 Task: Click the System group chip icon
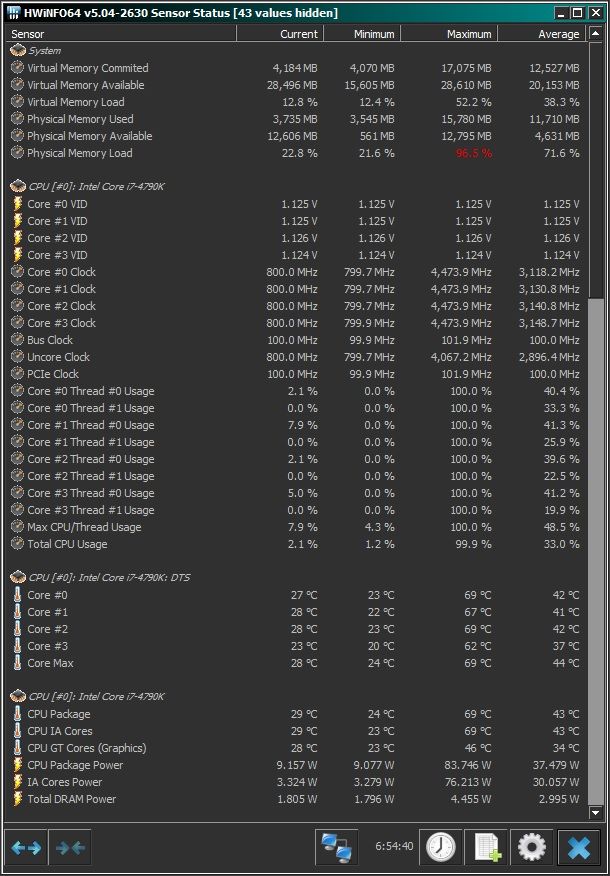click(x=18, y=51)
